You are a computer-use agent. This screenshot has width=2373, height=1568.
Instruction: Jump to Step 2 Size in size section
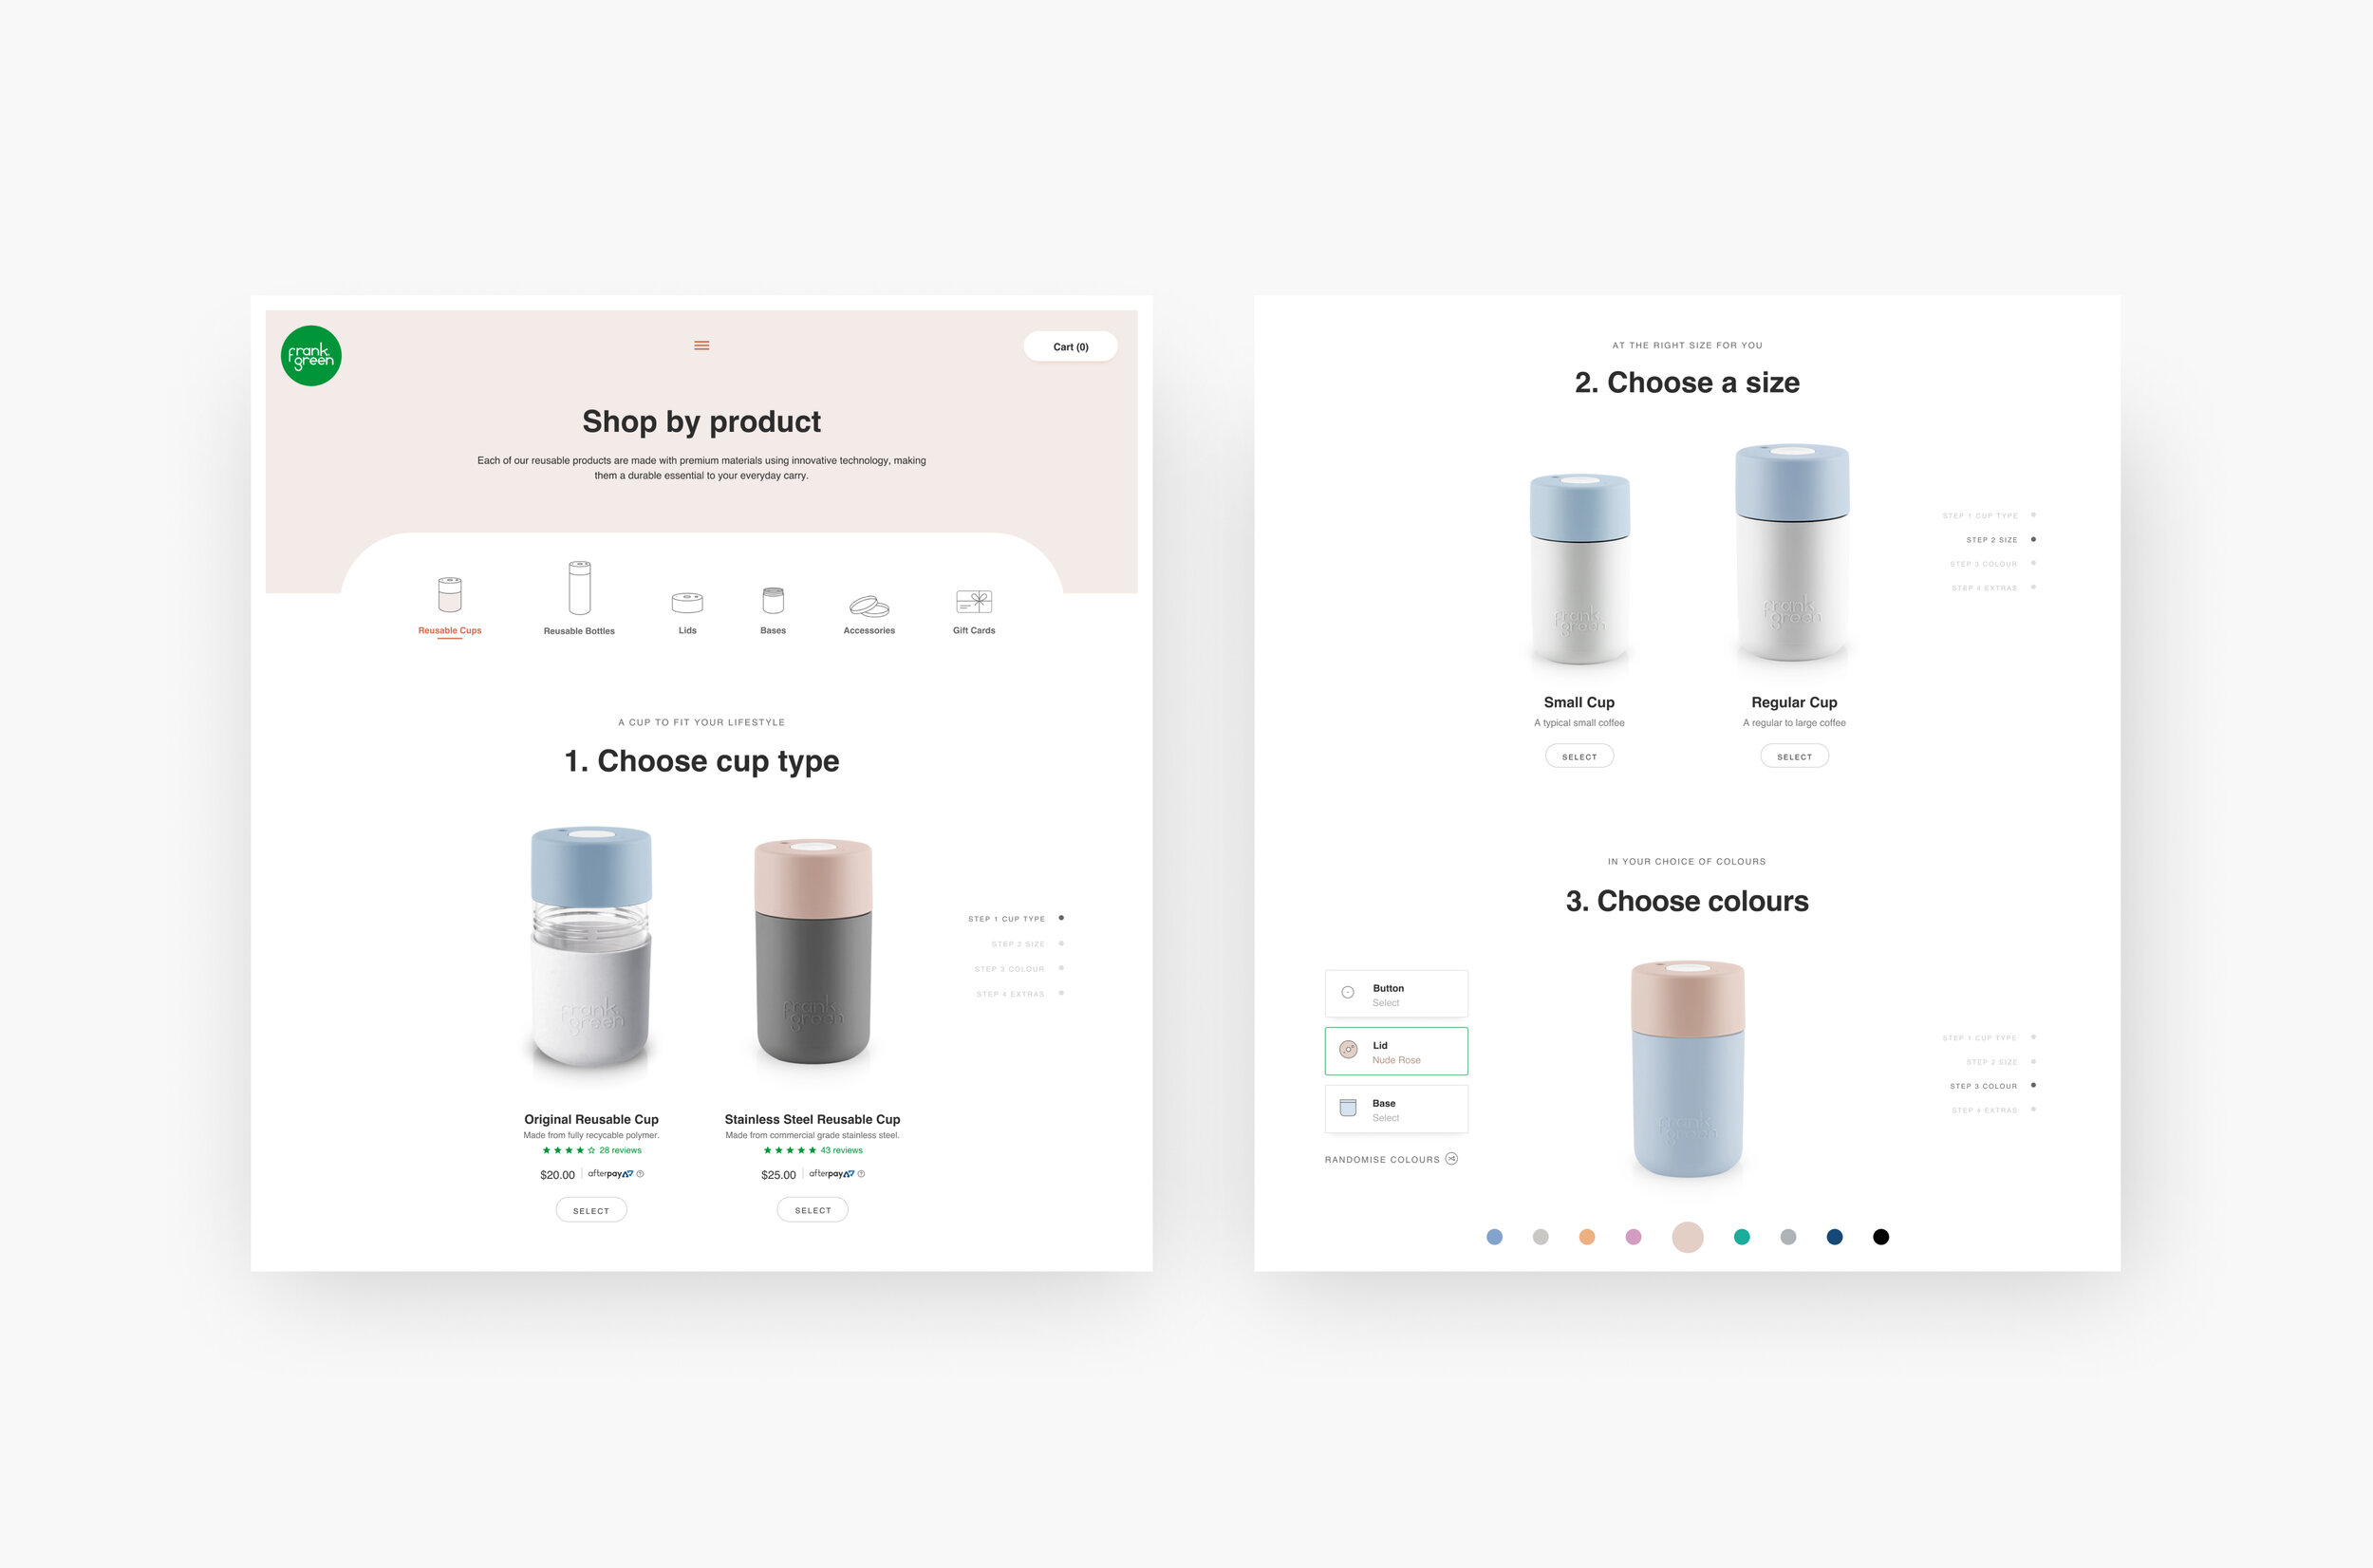(x=2001, y=540)
